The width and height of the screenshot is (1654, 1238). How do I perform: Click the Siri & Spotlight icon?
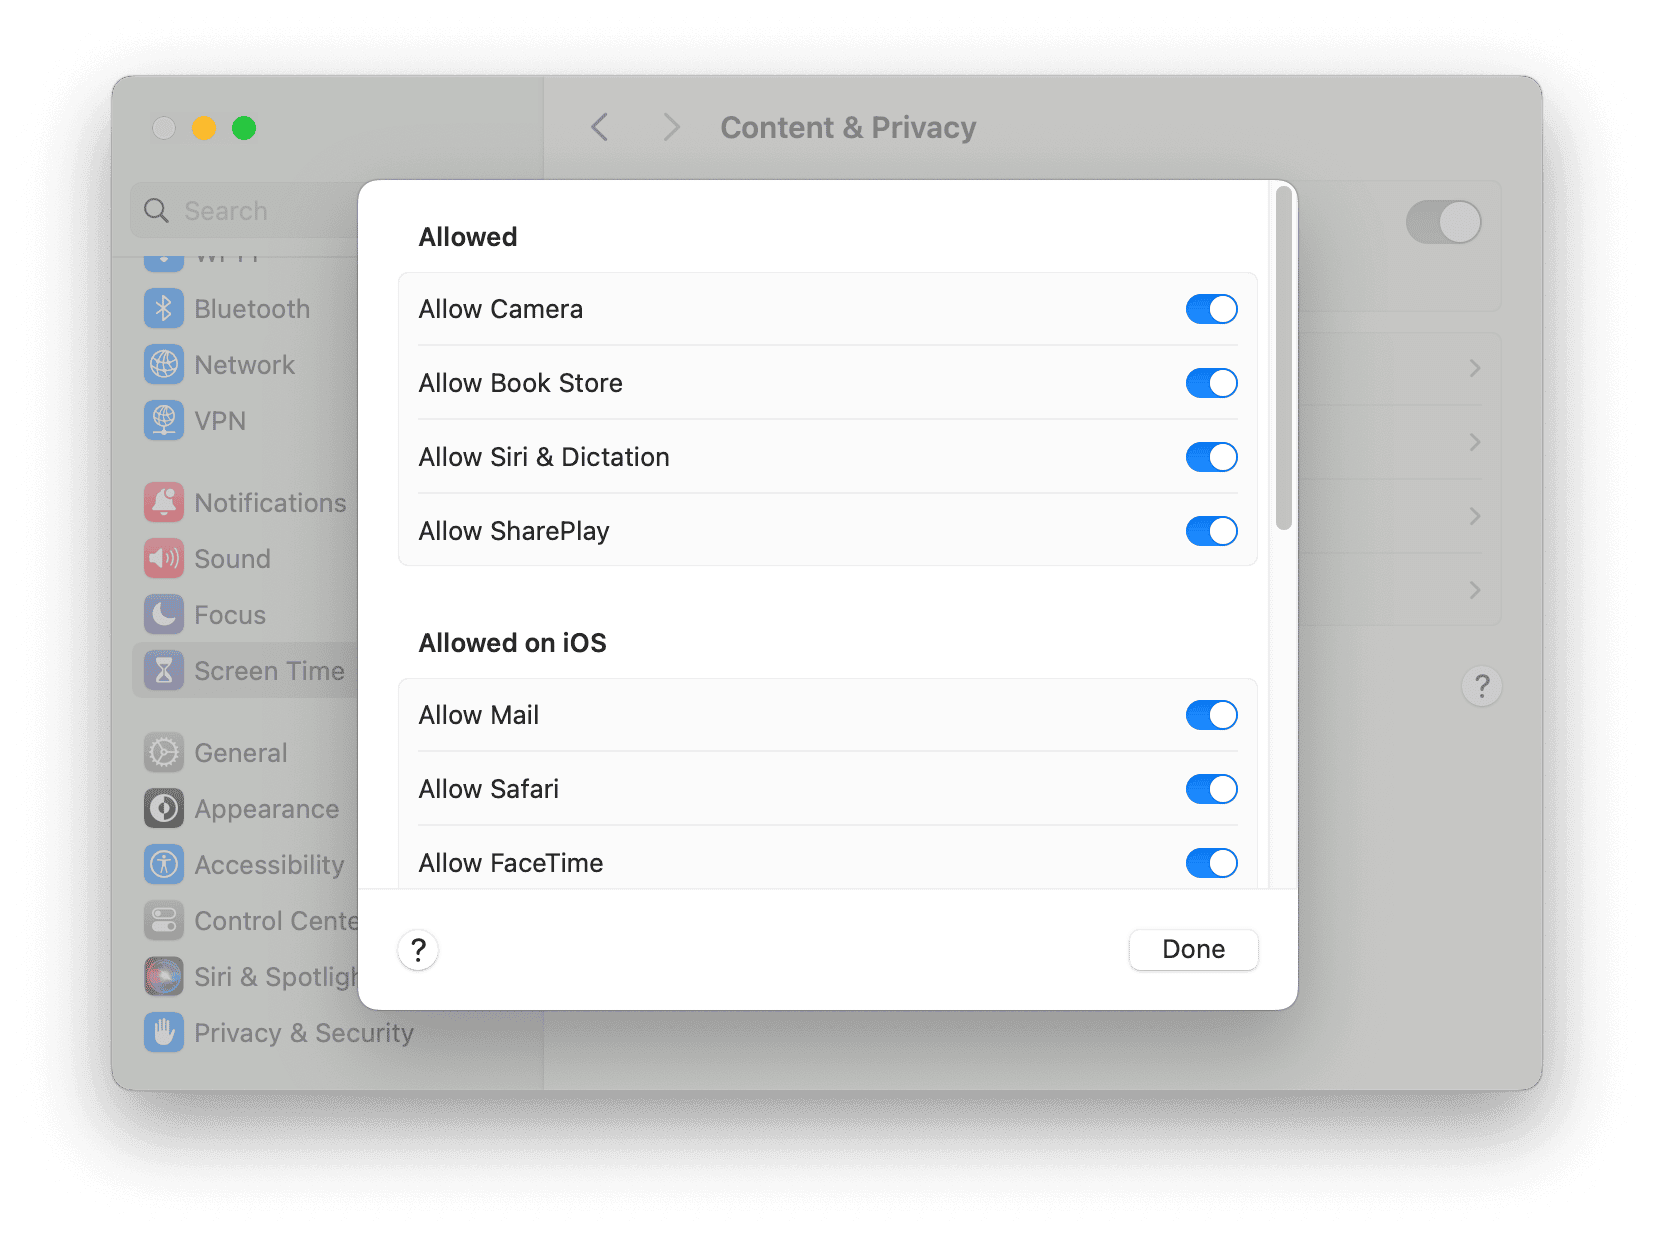coord(164,977)
